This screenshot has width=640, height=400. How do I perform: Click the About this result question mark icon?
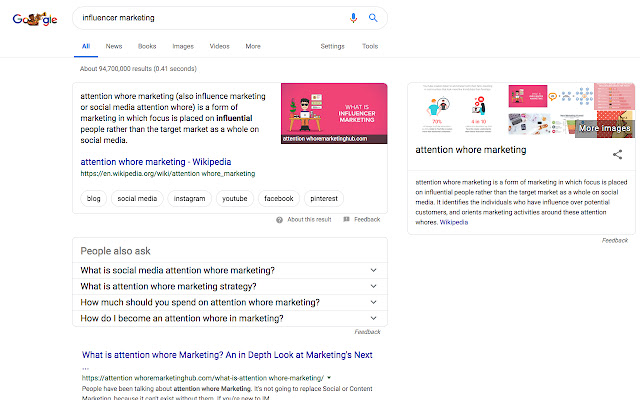[279, 220]
